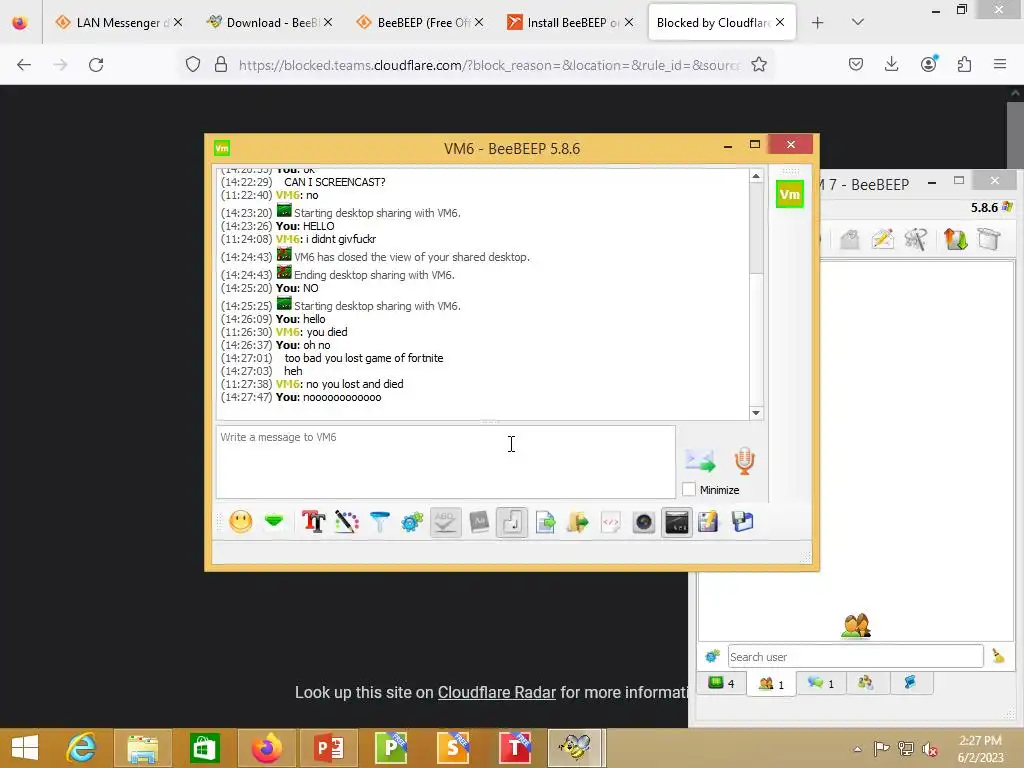This screenshot has width=1024, height=768.
Task: Open a new browser tab
Action: (x=817, y=23)
